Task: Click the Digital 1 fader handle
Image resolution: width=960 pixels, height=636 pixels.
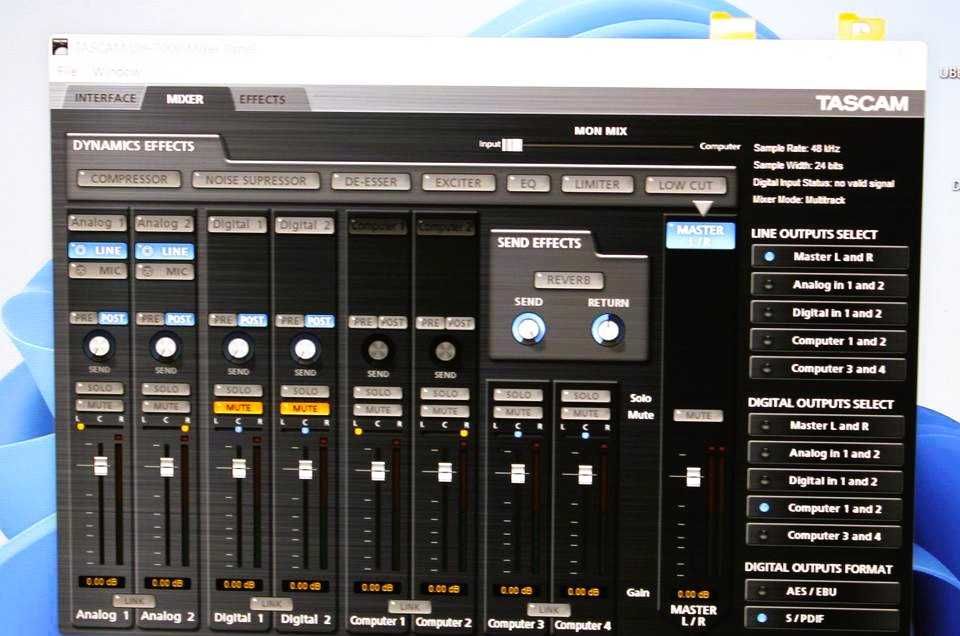Action: [x=239, y=468]
